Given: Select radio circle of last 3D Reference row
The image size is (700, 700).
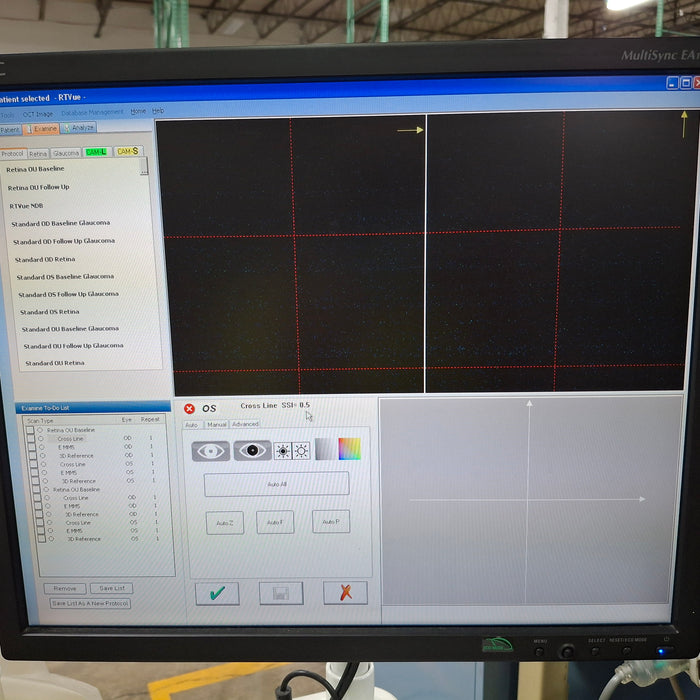Looking at the screenshot, I should (51, 539).
